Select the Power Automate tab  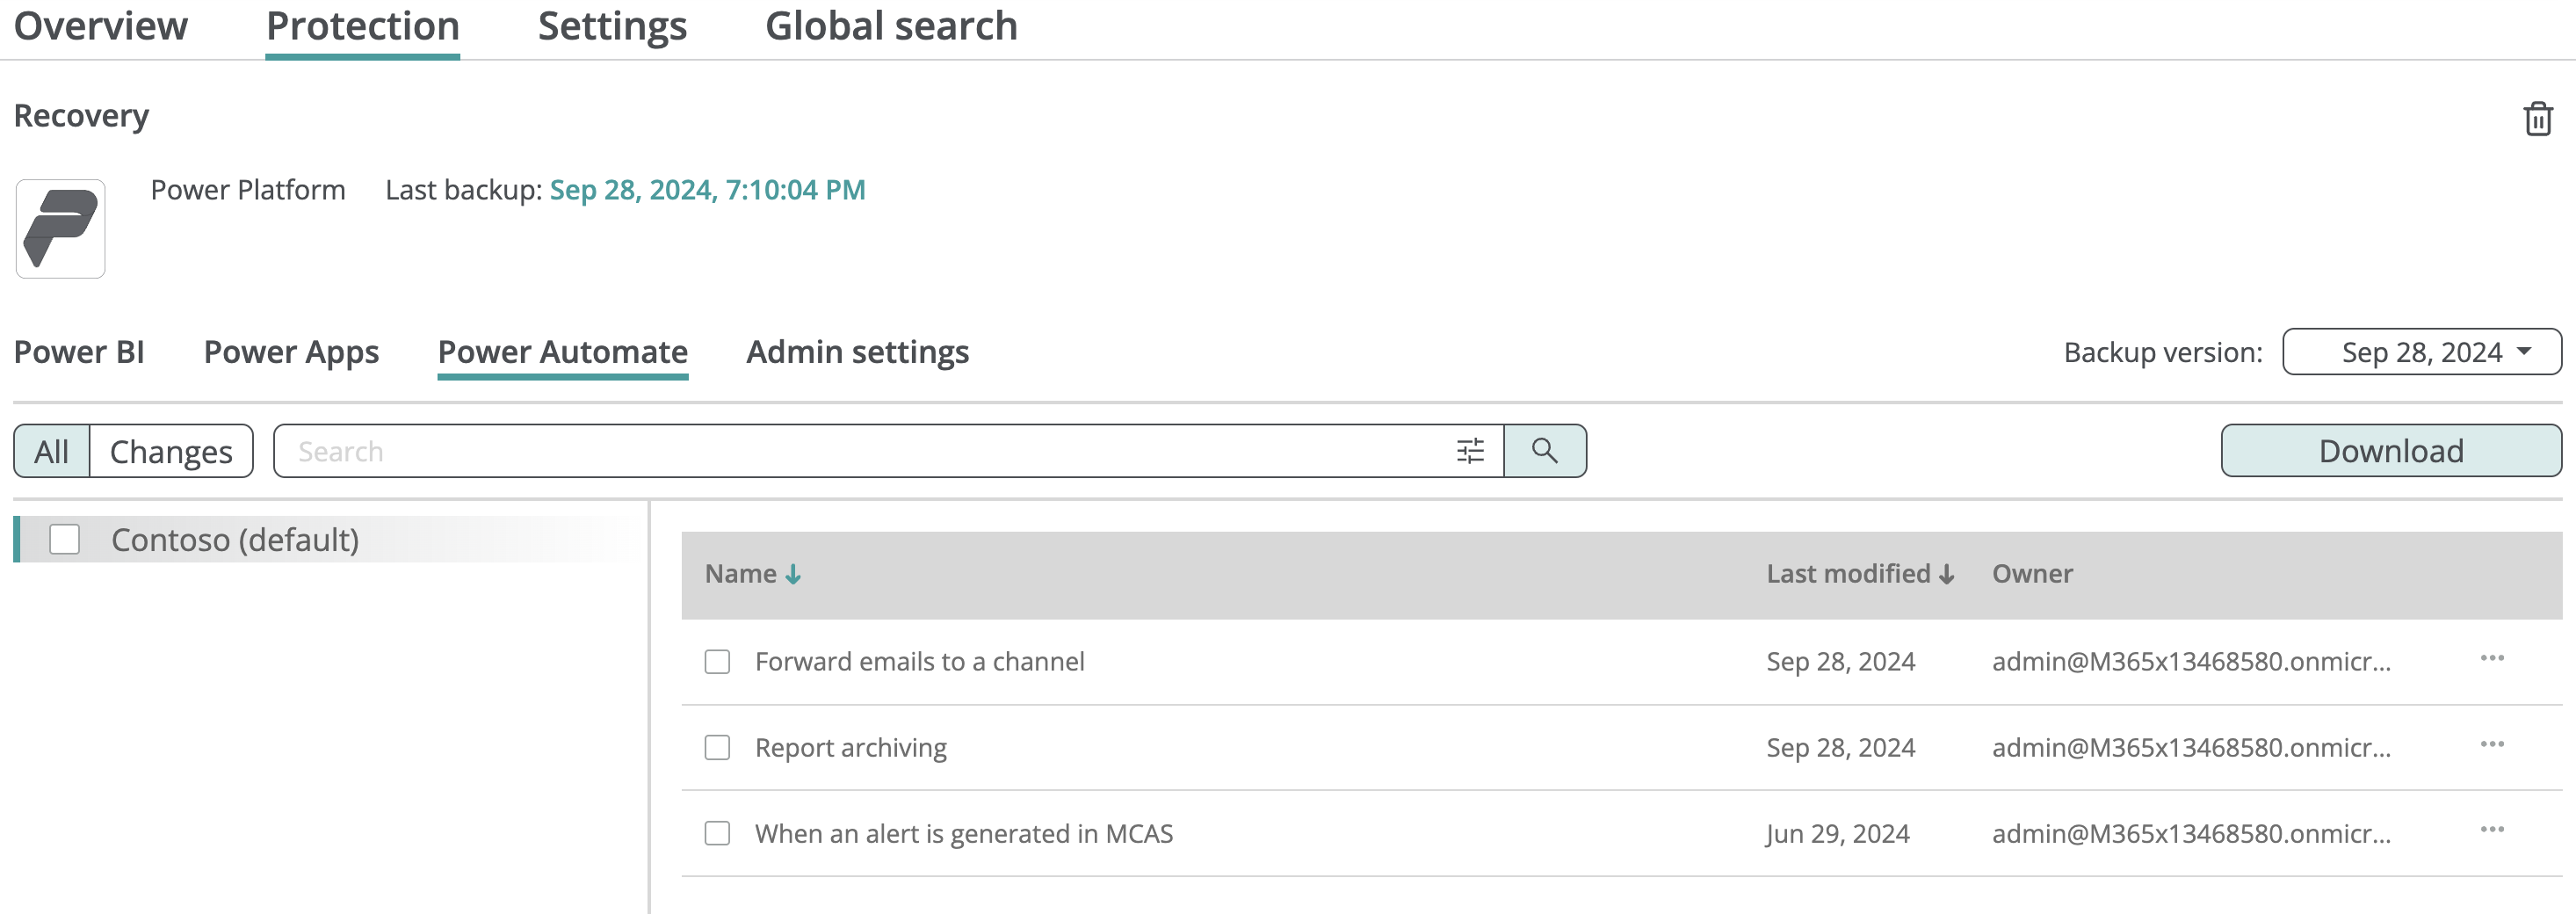coord(563,352)
